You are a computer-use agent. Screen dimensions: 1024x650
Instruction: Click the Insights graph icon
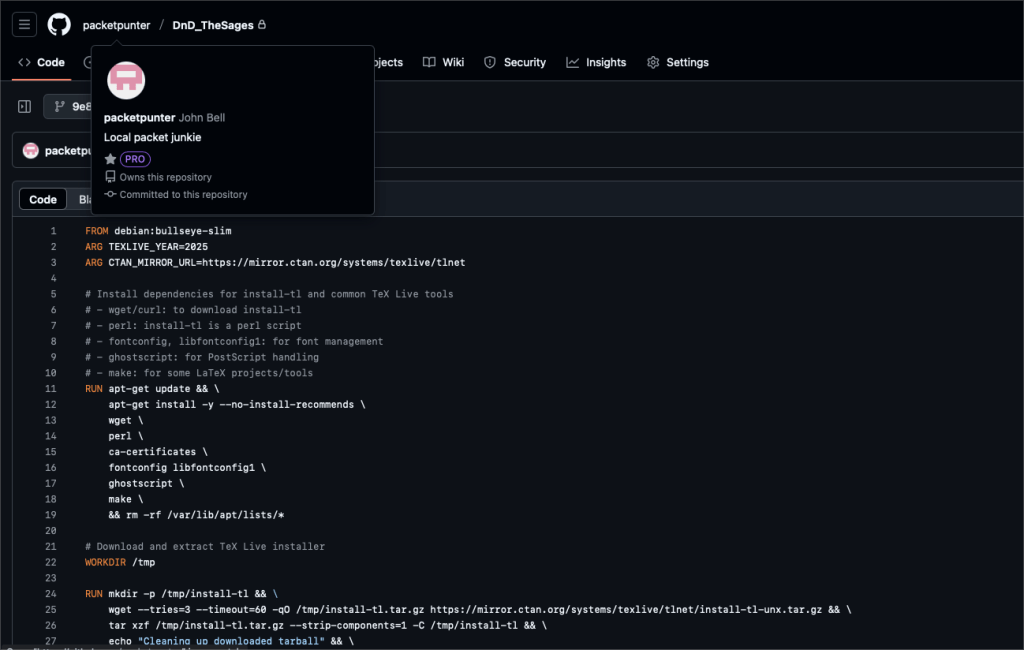coord(573,62)
